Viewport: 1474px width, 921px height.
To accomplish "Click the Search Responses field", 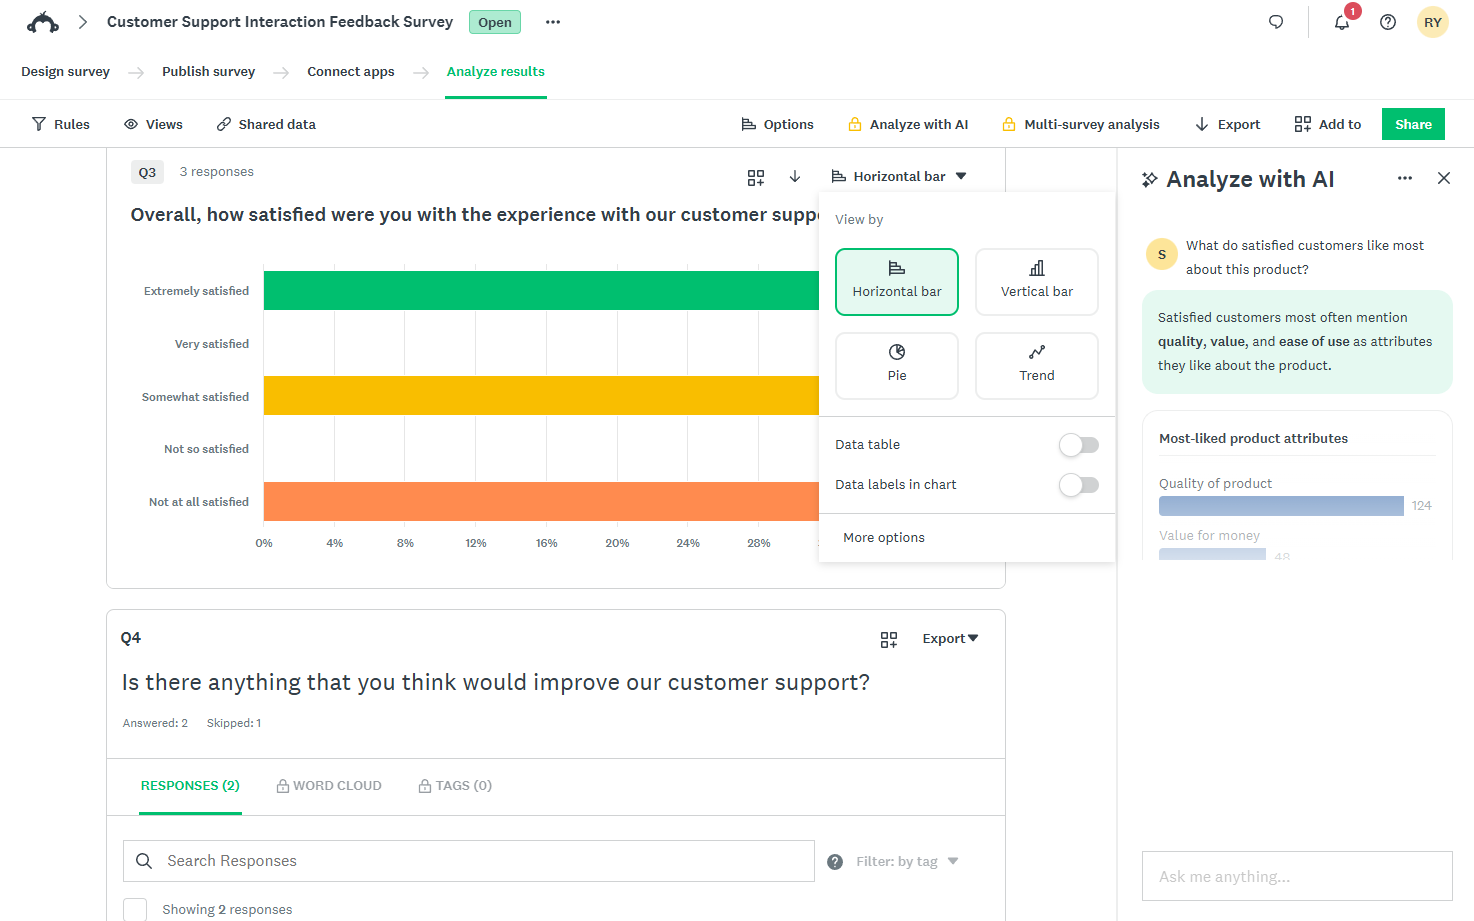I will click(469, 861).
